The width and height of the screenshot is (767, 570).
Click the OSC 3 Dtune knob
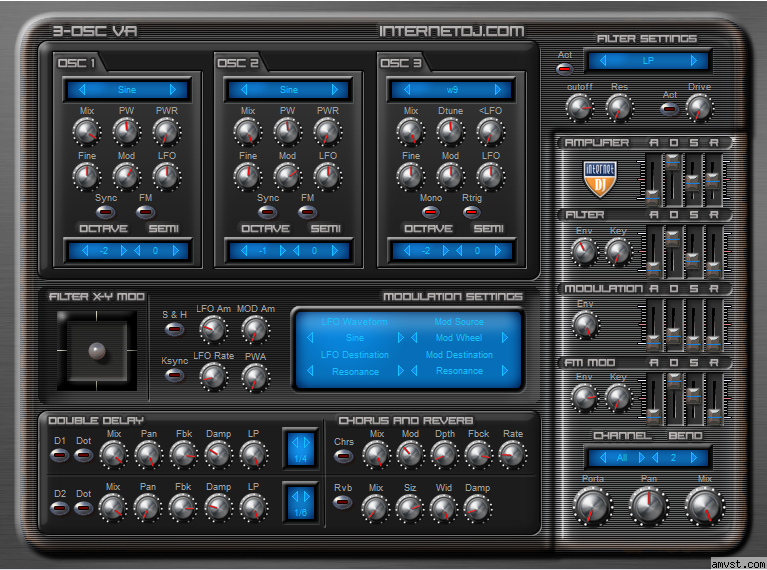[451, 132]
